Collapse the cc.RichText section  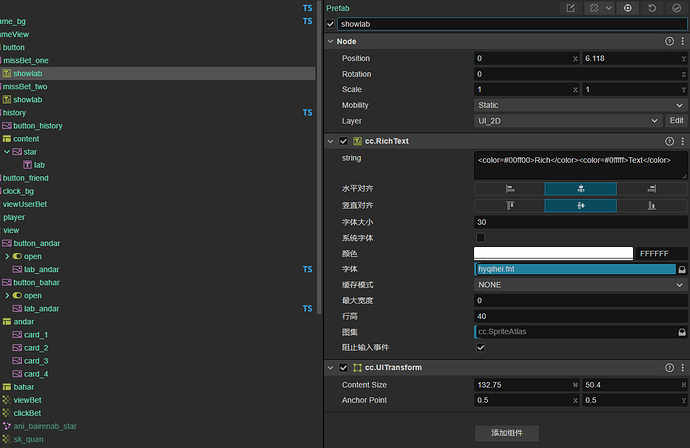point(330,141)
